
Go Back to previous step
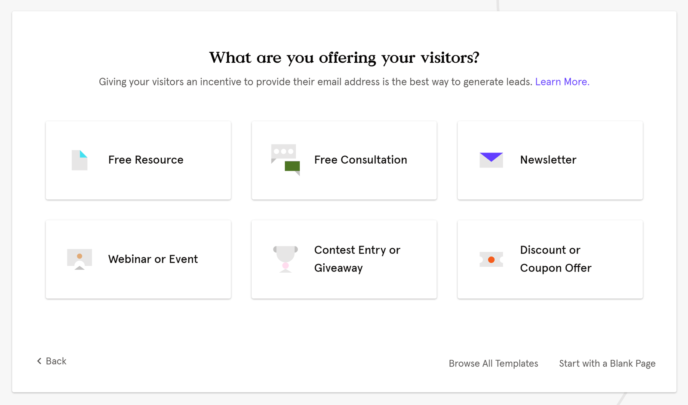point(51,361)
